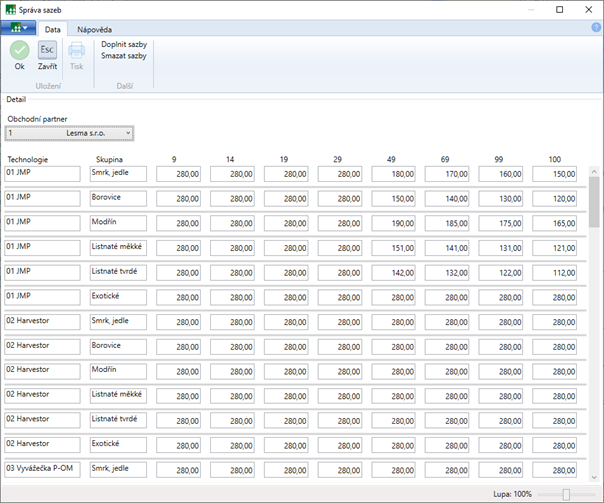
Task: Click the Lupa zoom slider handle
Action: pyautogui.click(x=566, y=494)
